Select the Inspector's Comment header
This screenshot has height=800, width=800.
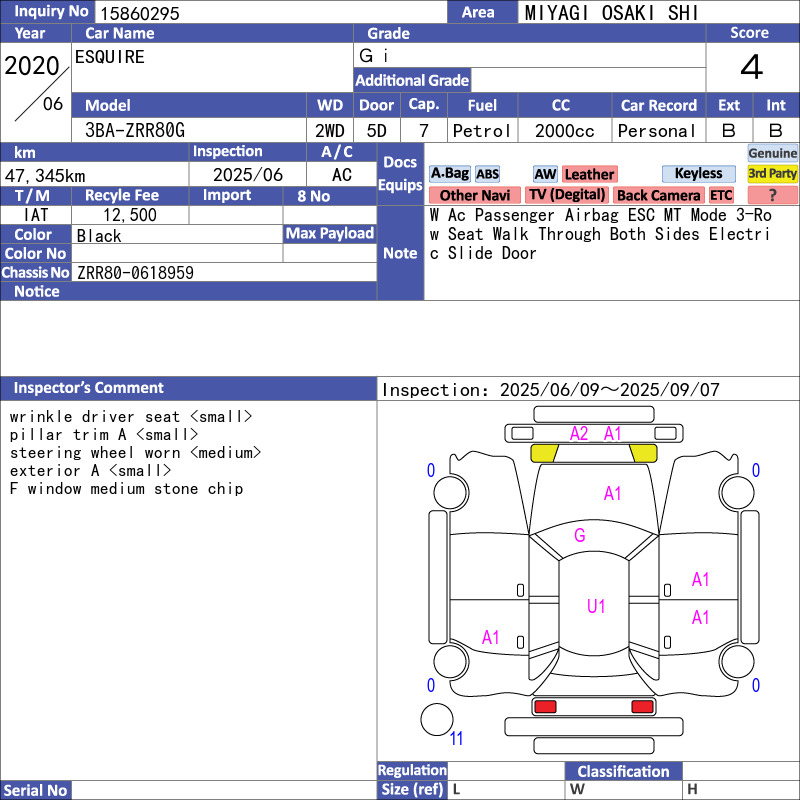[x=89, y=388]
